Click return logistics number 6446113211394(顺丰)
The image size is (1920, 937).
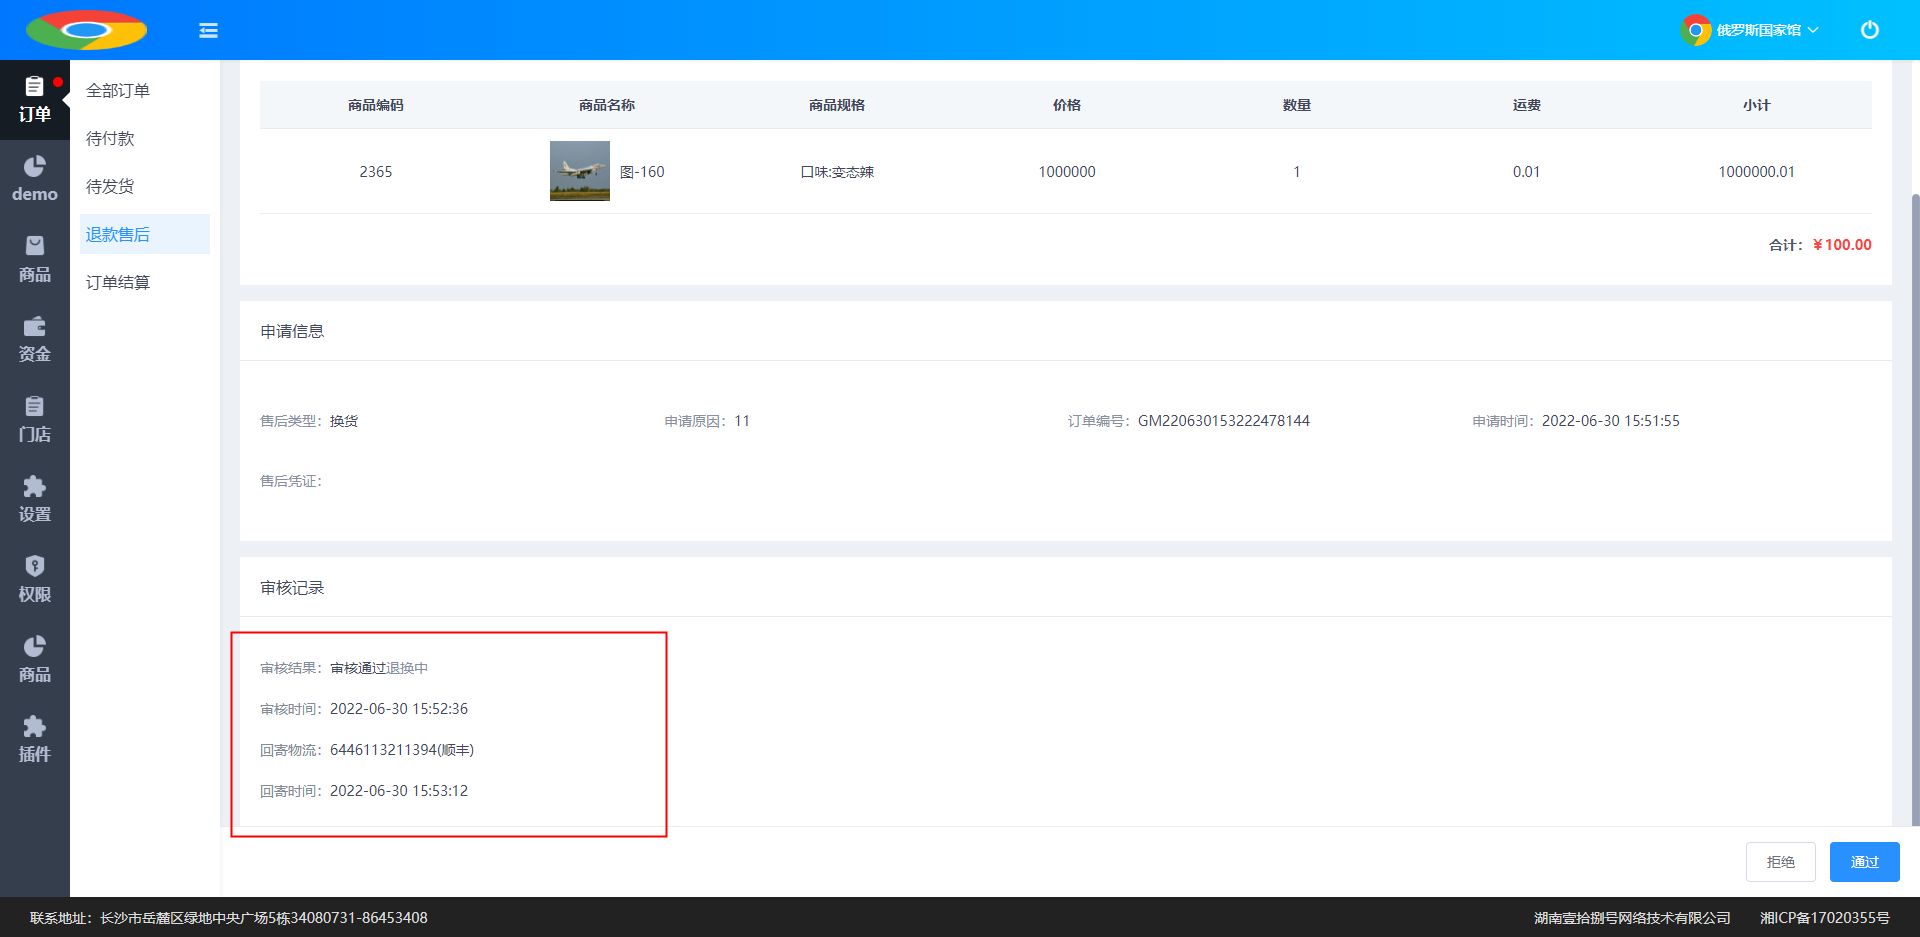pos(402,750)
